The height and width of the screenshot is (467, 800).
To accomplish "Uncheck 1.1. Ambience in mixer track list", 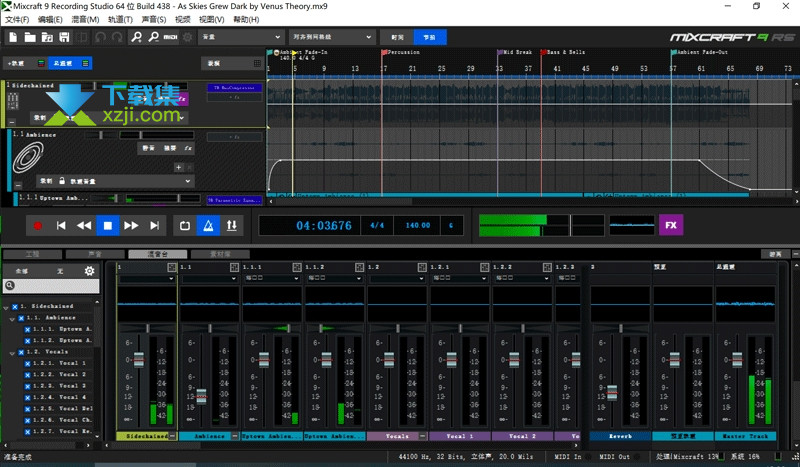I will (21, 318).
